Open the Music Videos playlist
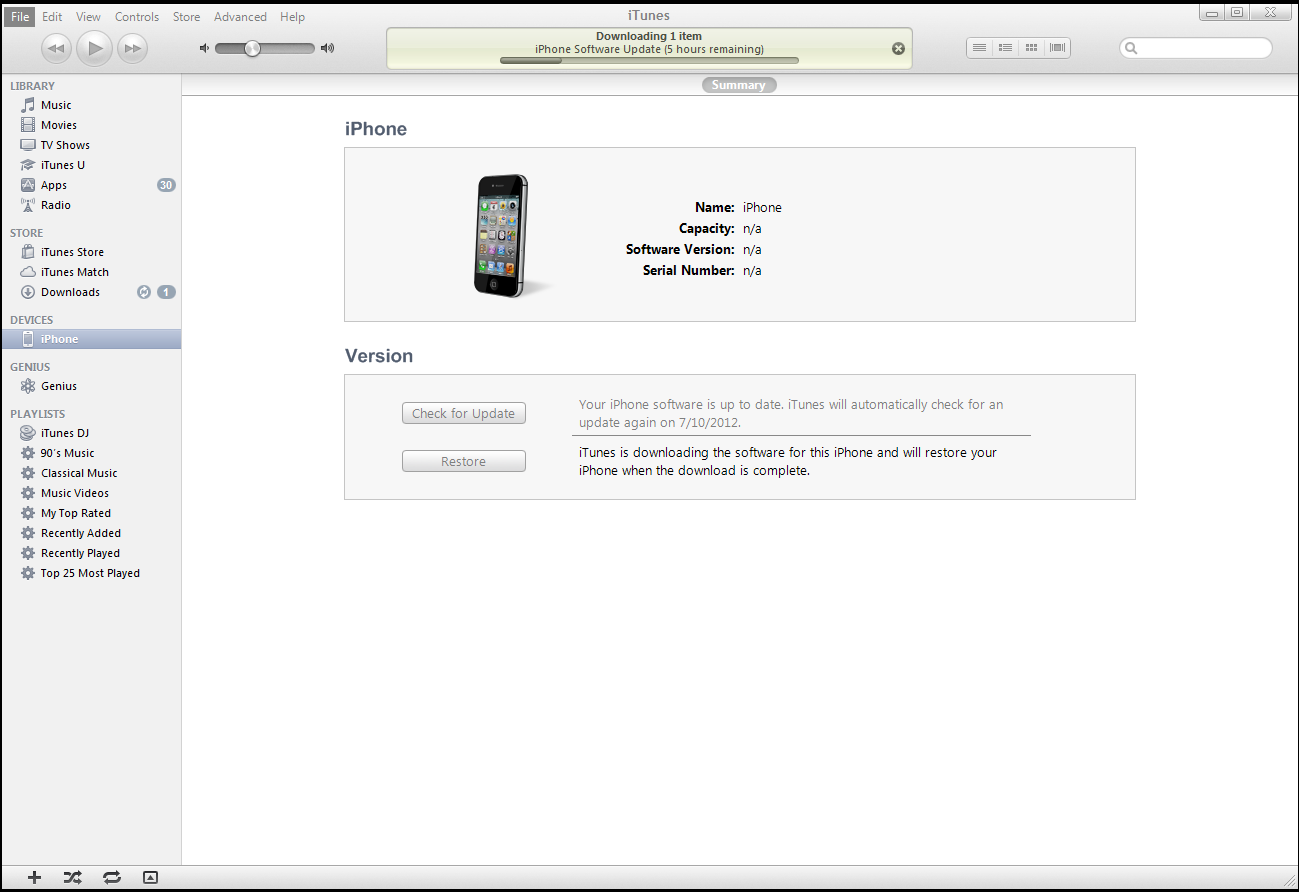 point(91,493)
